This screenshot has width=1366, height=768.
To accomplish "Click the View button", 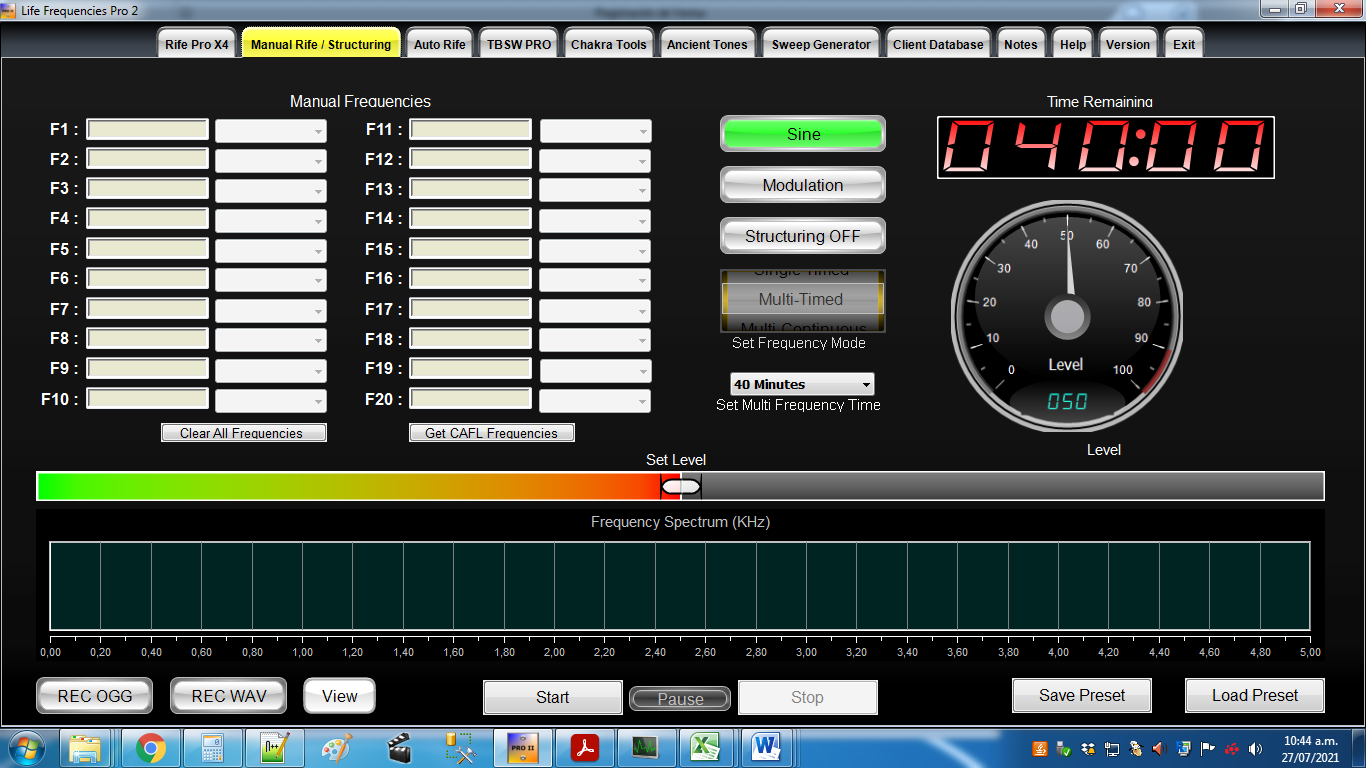I will pyautogui.click(x=340, y=696).
